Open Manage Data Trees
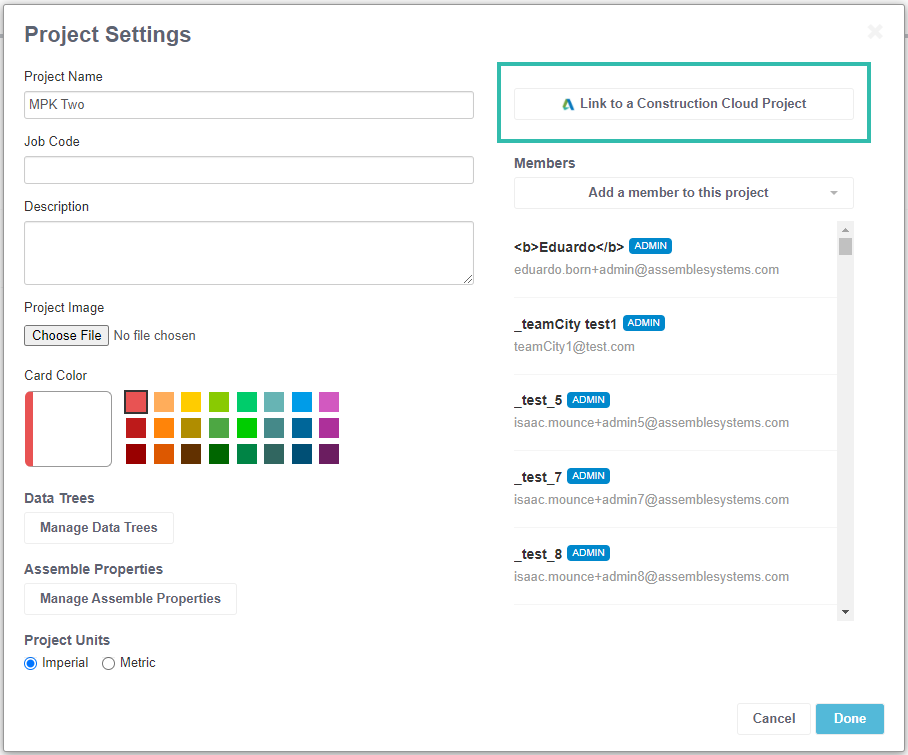The height and width of the screenshot is (755, 908). click(99, 528)
